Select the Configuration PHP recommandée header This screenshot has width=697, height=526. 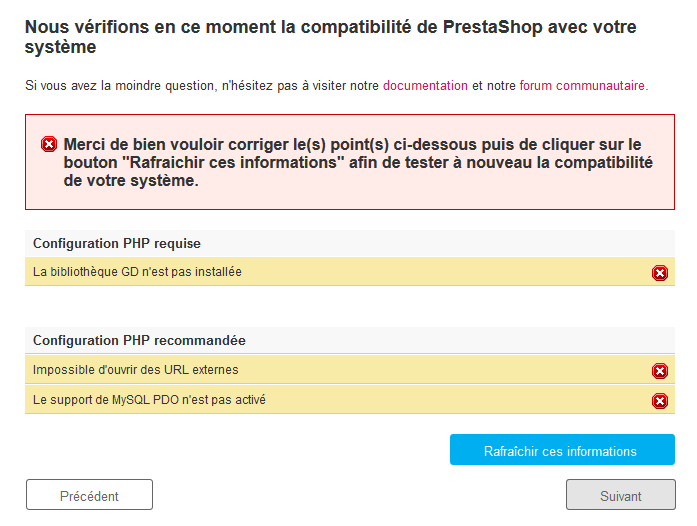tap(139, 341)
